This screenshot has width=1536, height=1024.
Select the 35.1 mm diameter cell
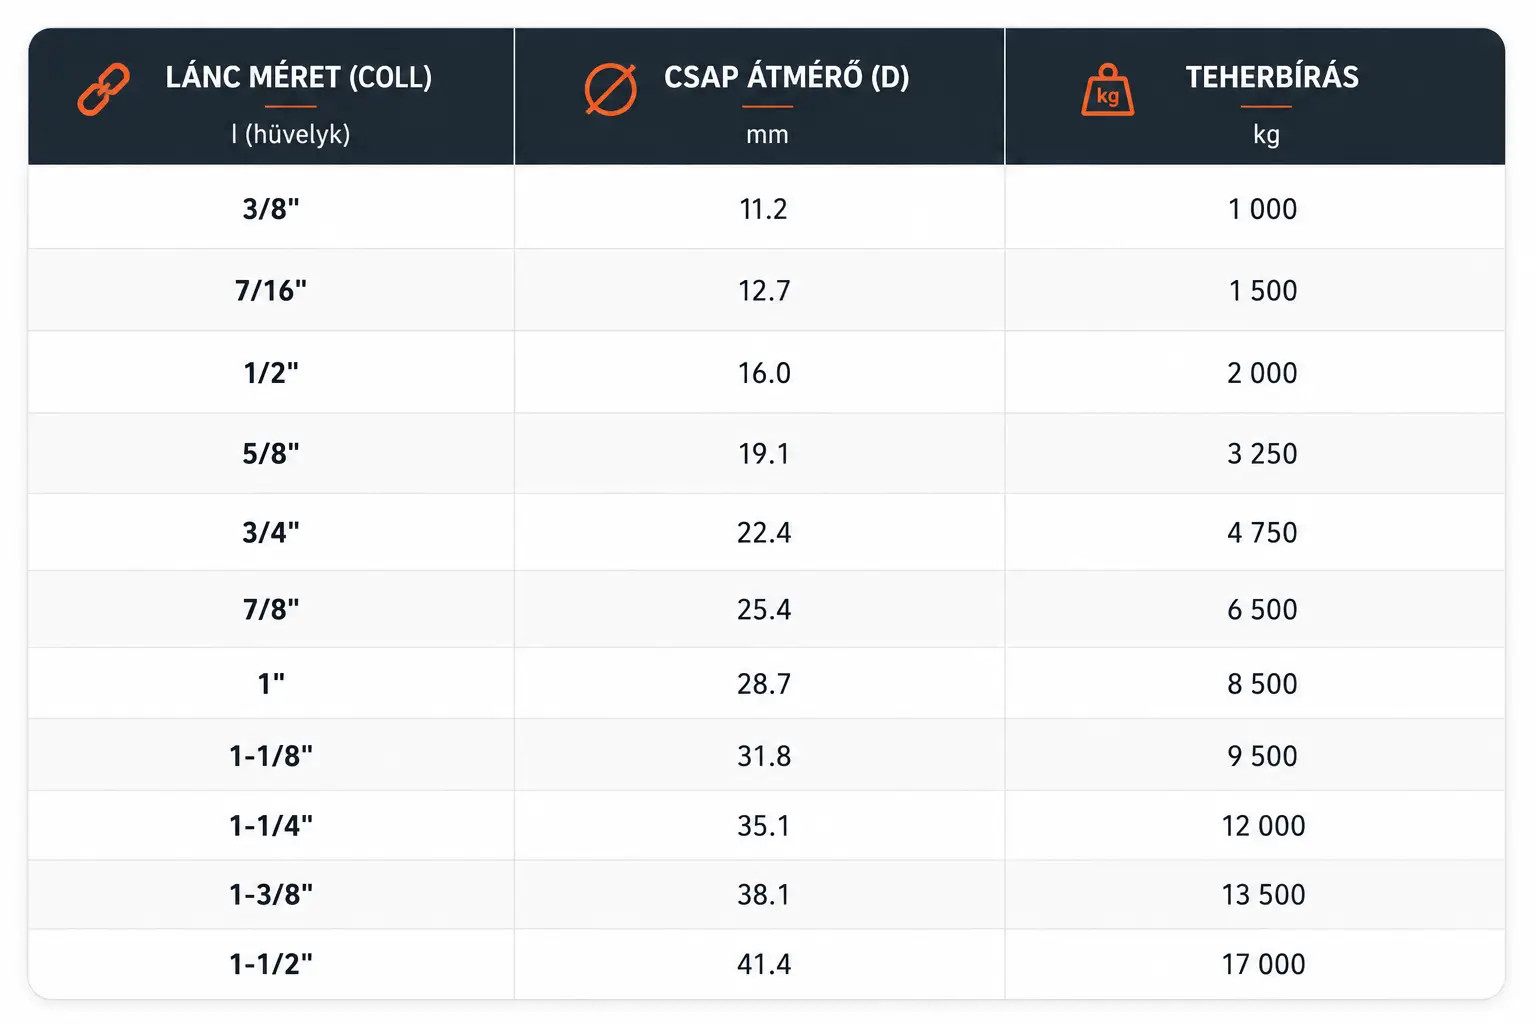(764, 826)
